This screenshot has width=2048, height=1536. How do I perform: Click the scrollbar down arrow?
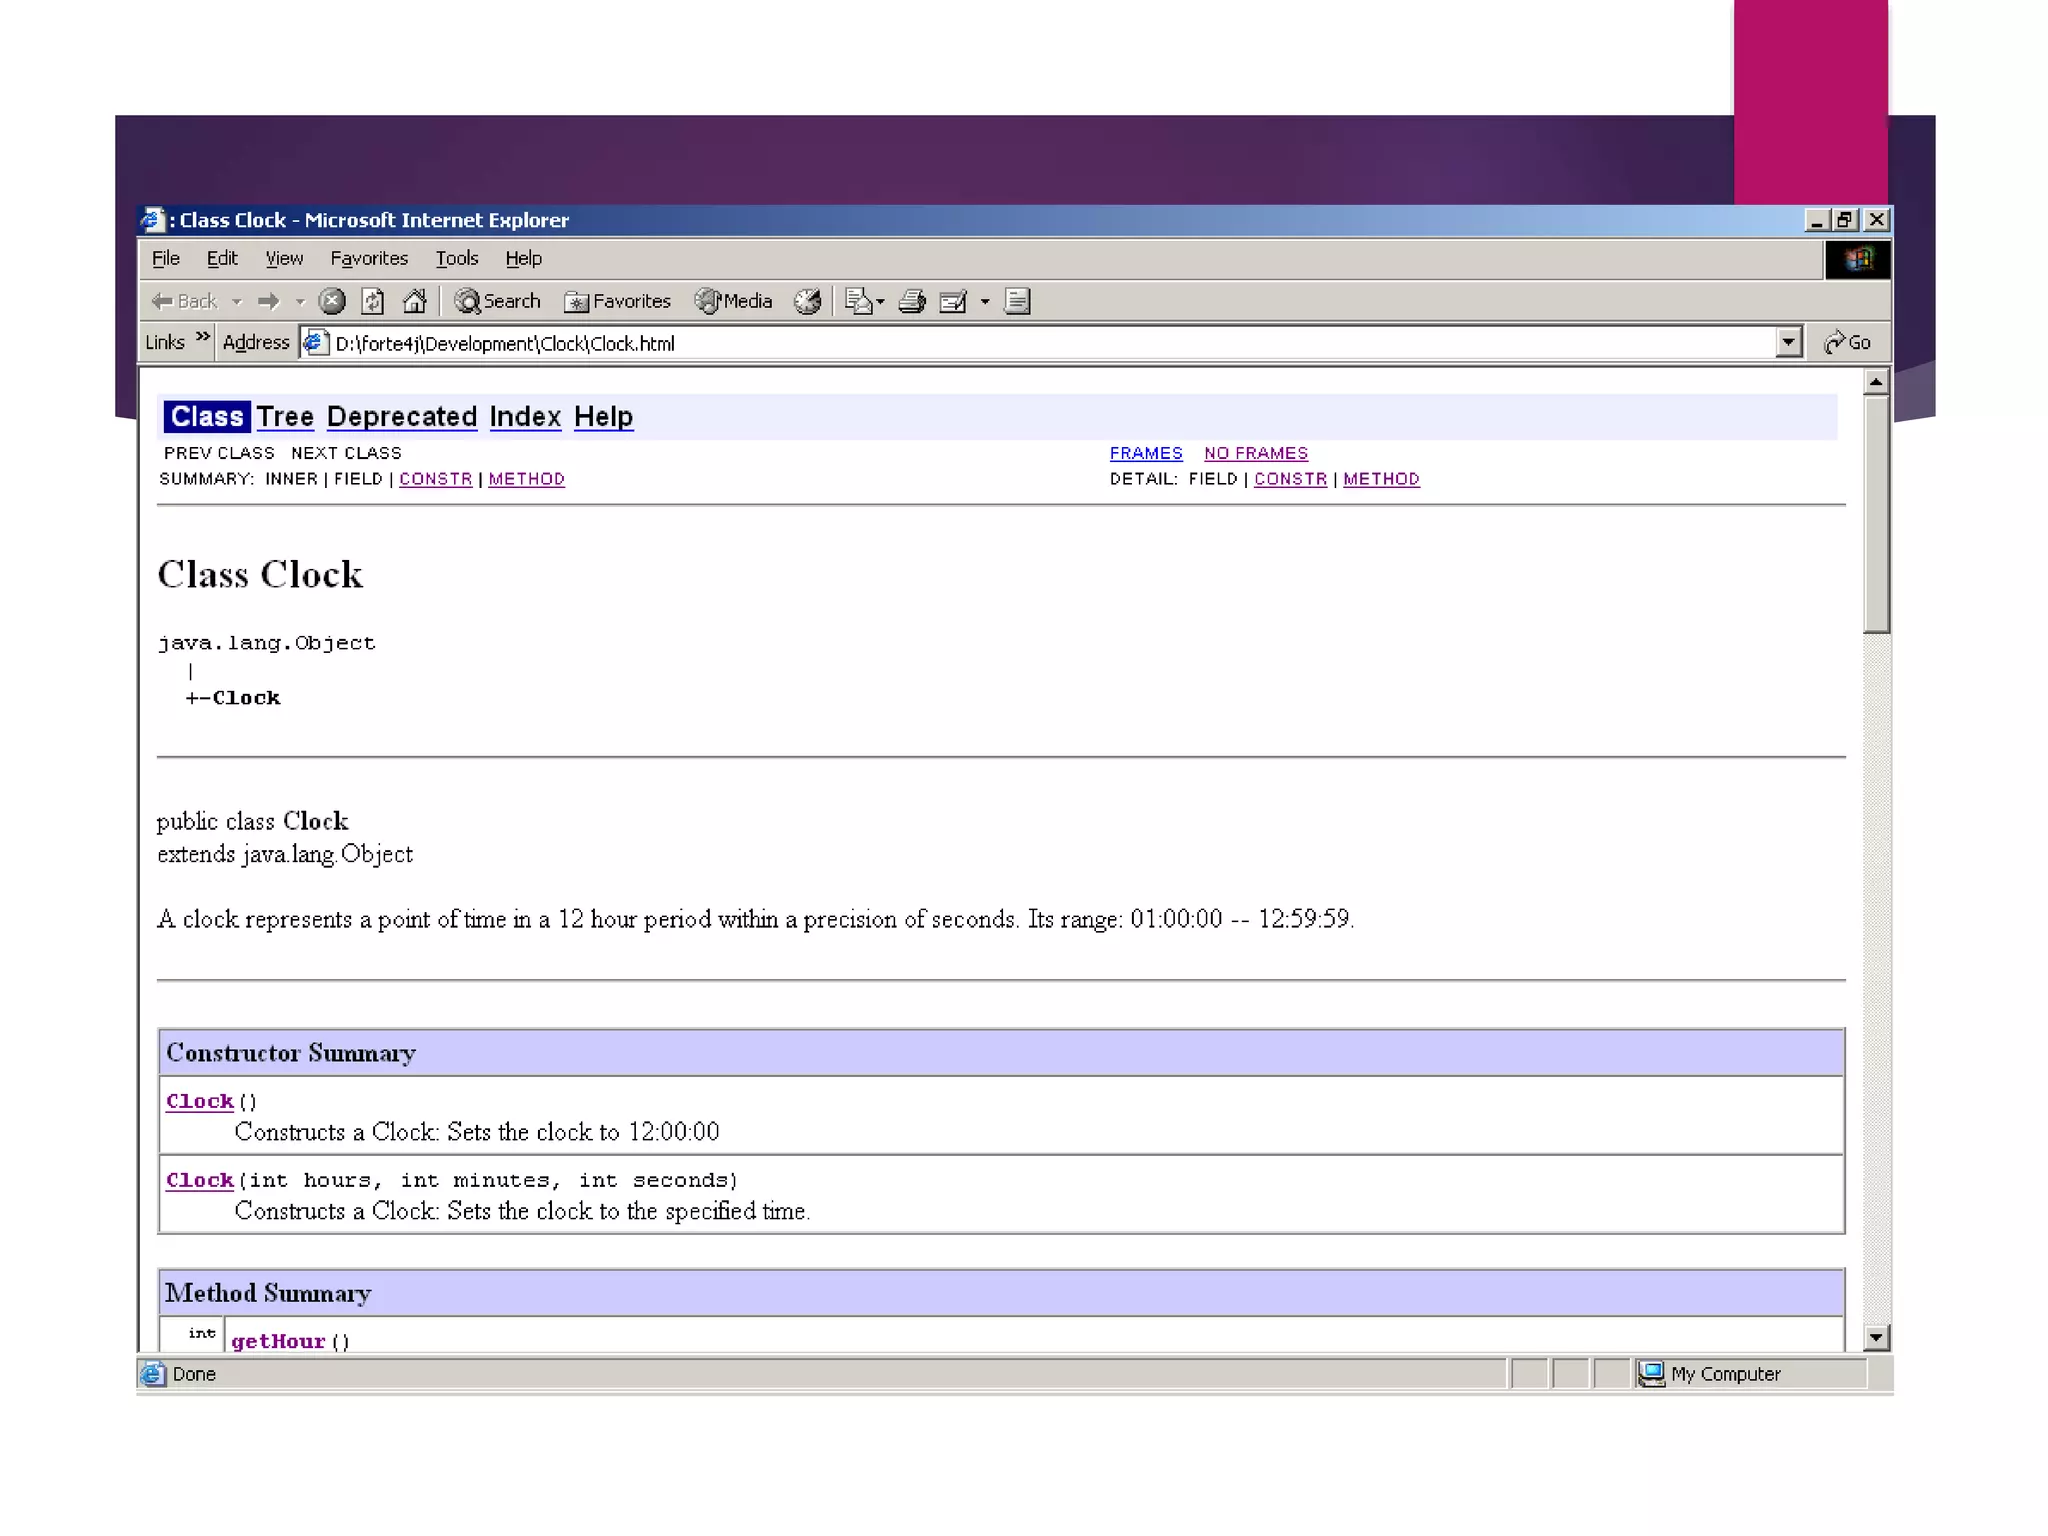[x=1876, y=1337]
